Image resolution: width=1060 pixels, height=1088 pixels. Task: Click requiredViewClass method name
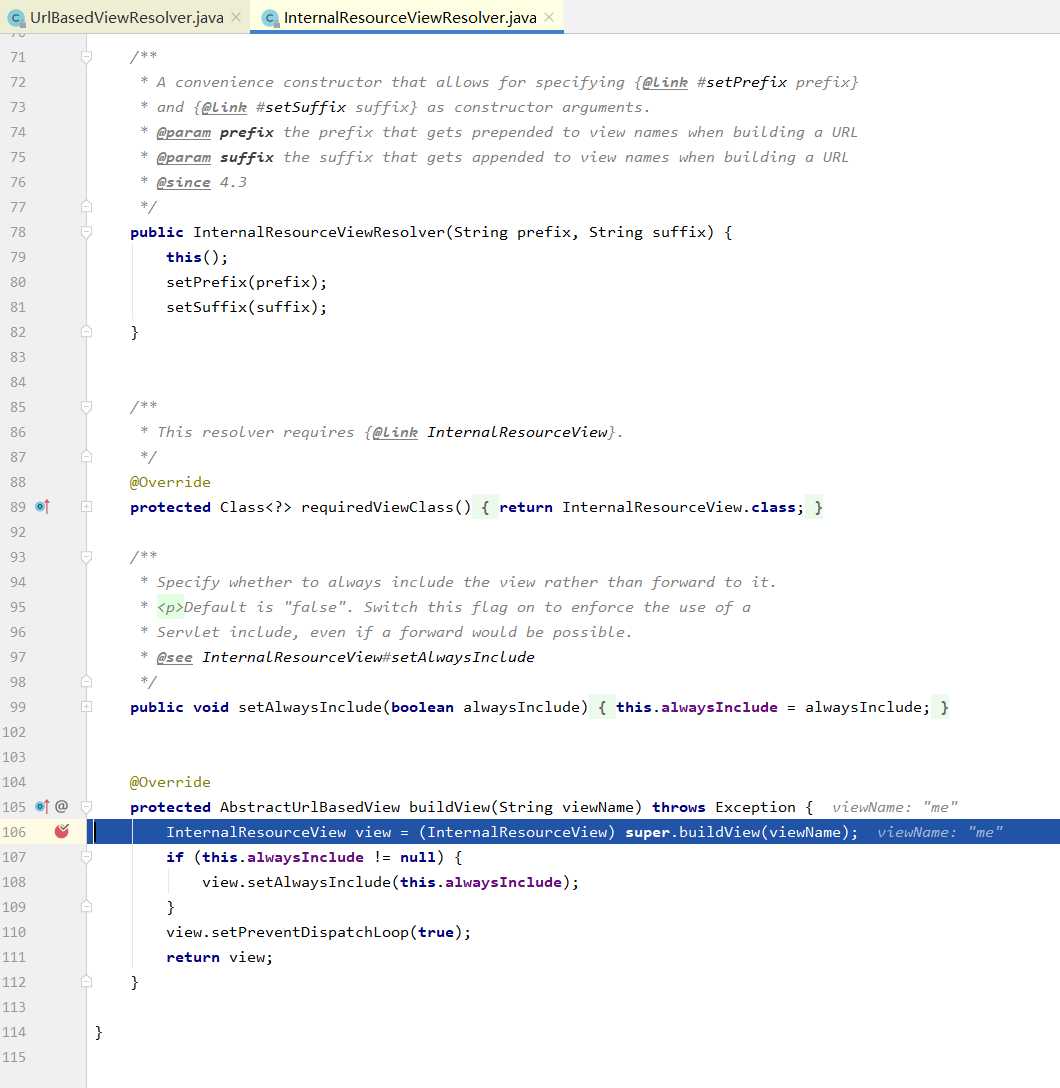pyautogui.click(x=377, y=507)
